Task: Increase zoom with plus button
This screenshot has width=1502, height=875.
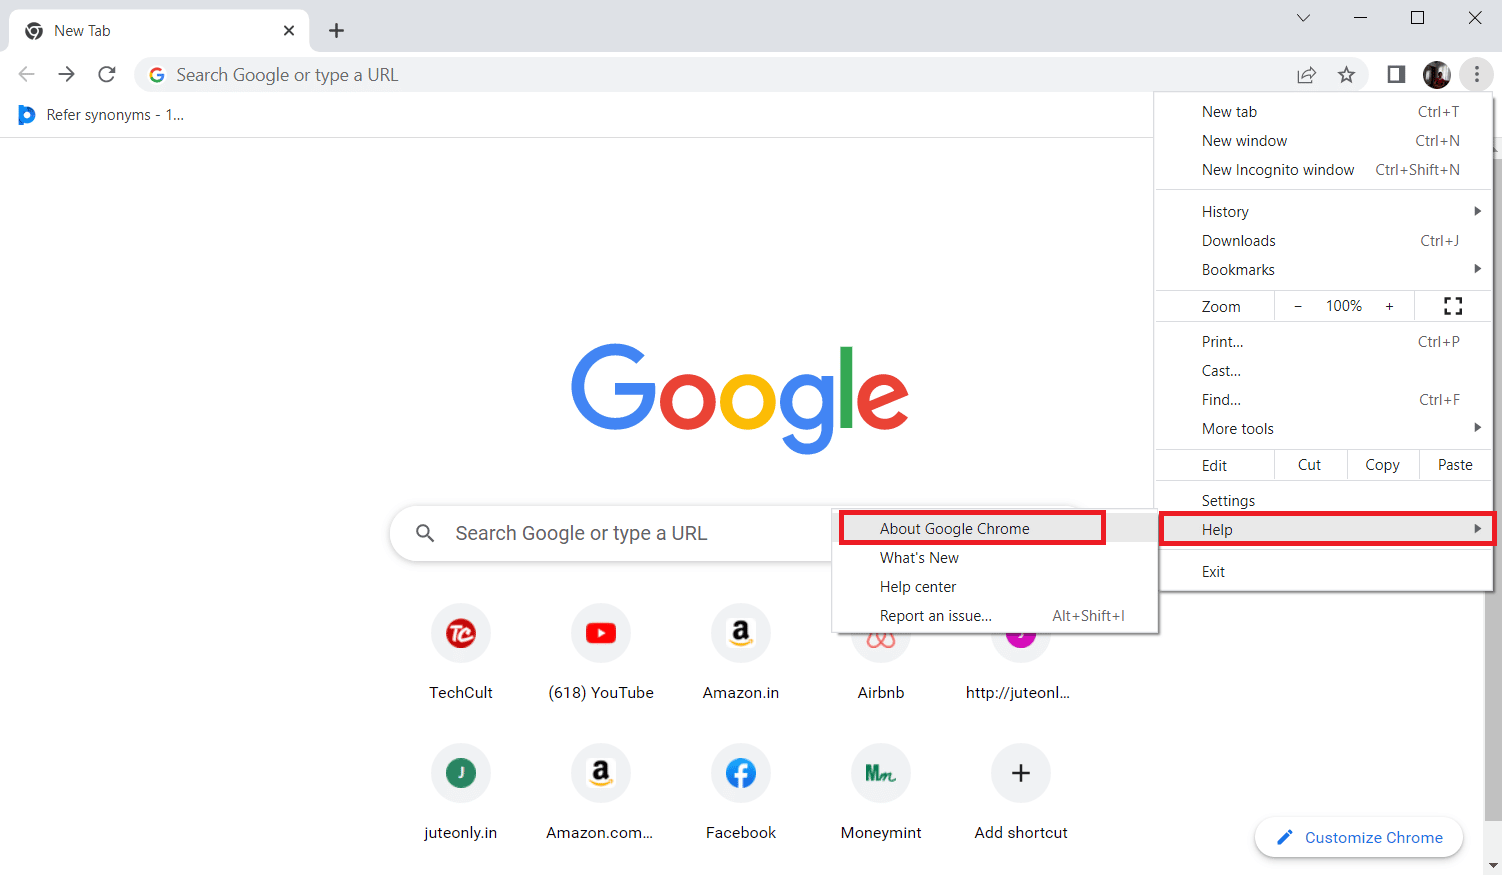Action: coord(1389,306)
